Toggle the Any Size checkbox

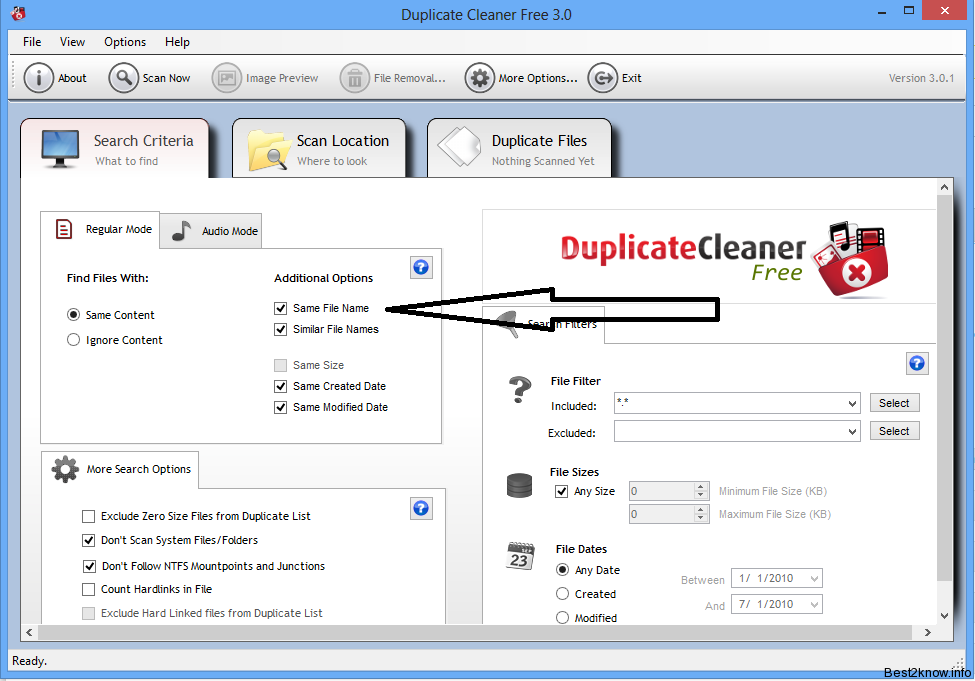coord(561,491)
